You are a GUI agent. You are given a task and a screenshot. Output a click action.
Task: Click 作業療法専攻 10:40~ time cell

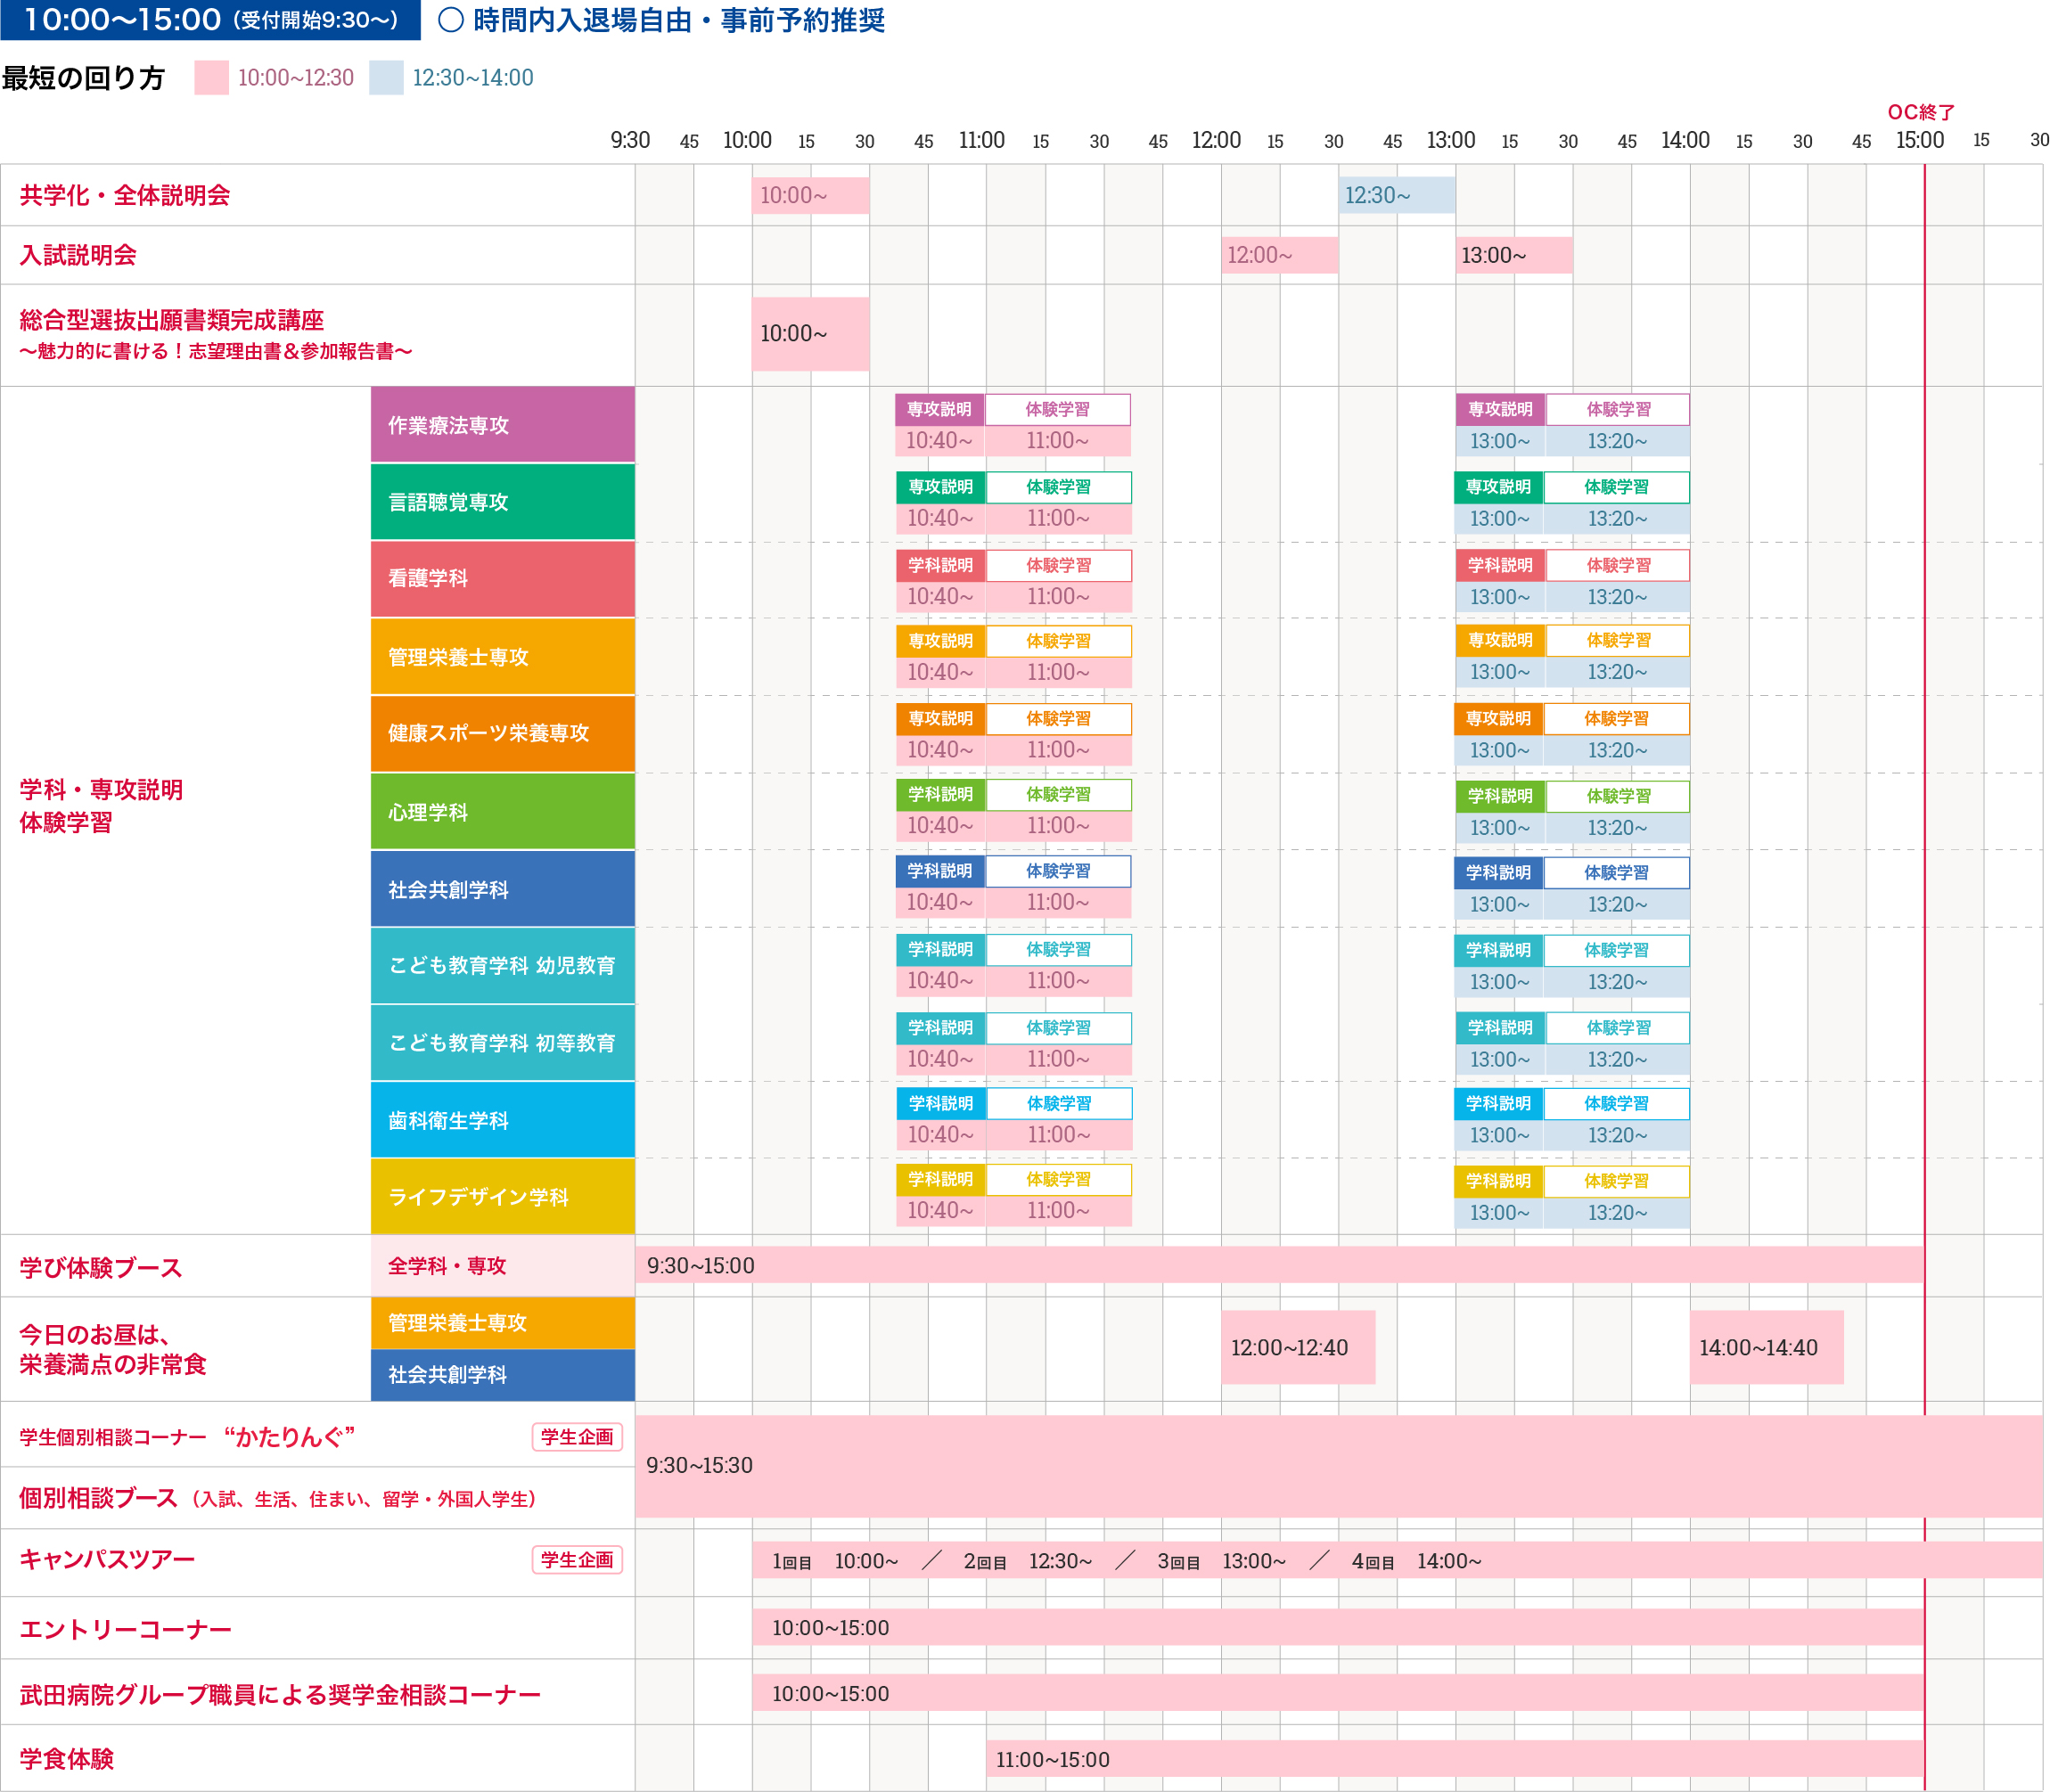point(940,440)
